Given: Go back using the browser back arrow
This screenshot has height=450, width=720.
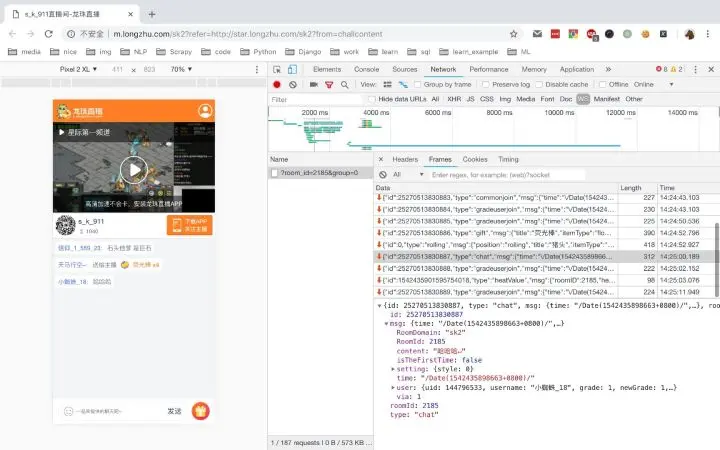Looking at the screenshot, I should coord(12,34).
